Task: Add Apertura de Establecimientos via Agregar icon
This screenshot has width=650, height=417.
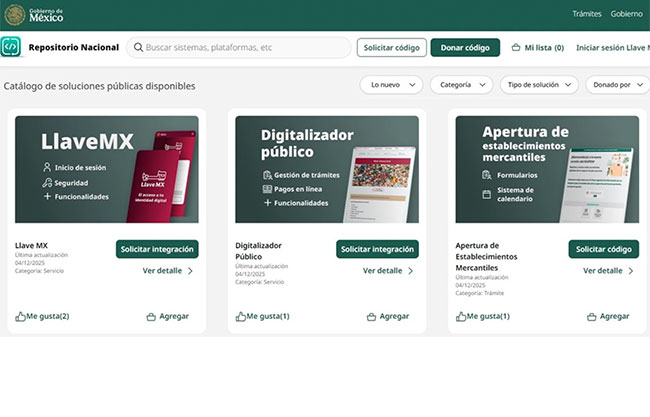Action: (592, 316)
